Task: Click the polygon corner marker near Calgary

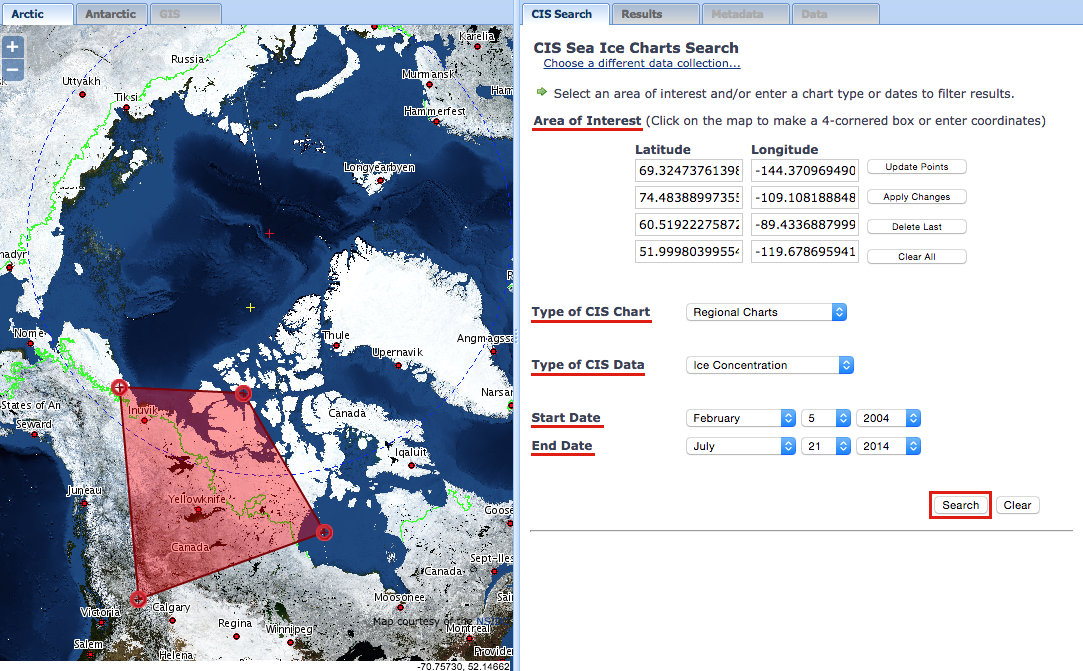Action: pyautogui.click(x=138, y=600)
